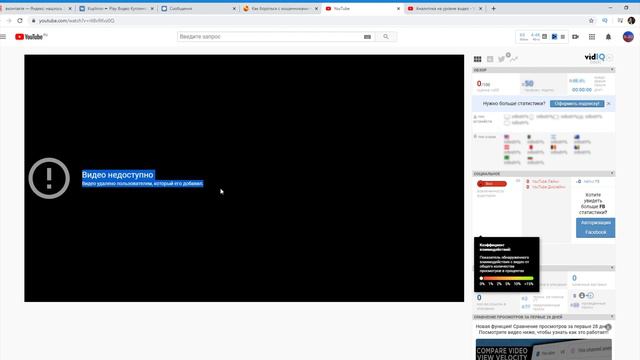The image size is (640, 360).
Task: Click the Видео недоступно heading
Action: [x=118, y=175]
